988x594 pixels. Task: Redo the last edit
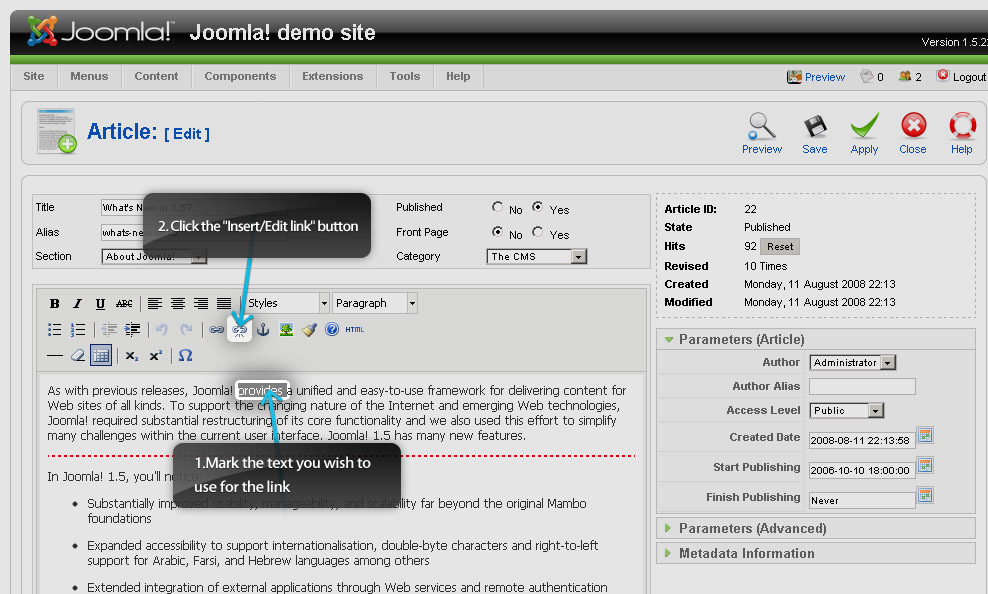point(186,329)
